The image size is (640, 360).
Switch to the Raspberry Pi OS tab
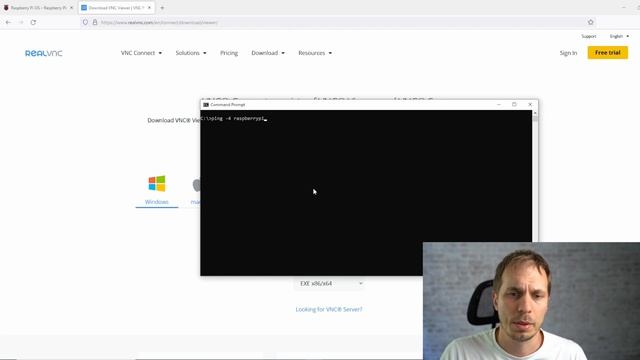click(38, 8)
